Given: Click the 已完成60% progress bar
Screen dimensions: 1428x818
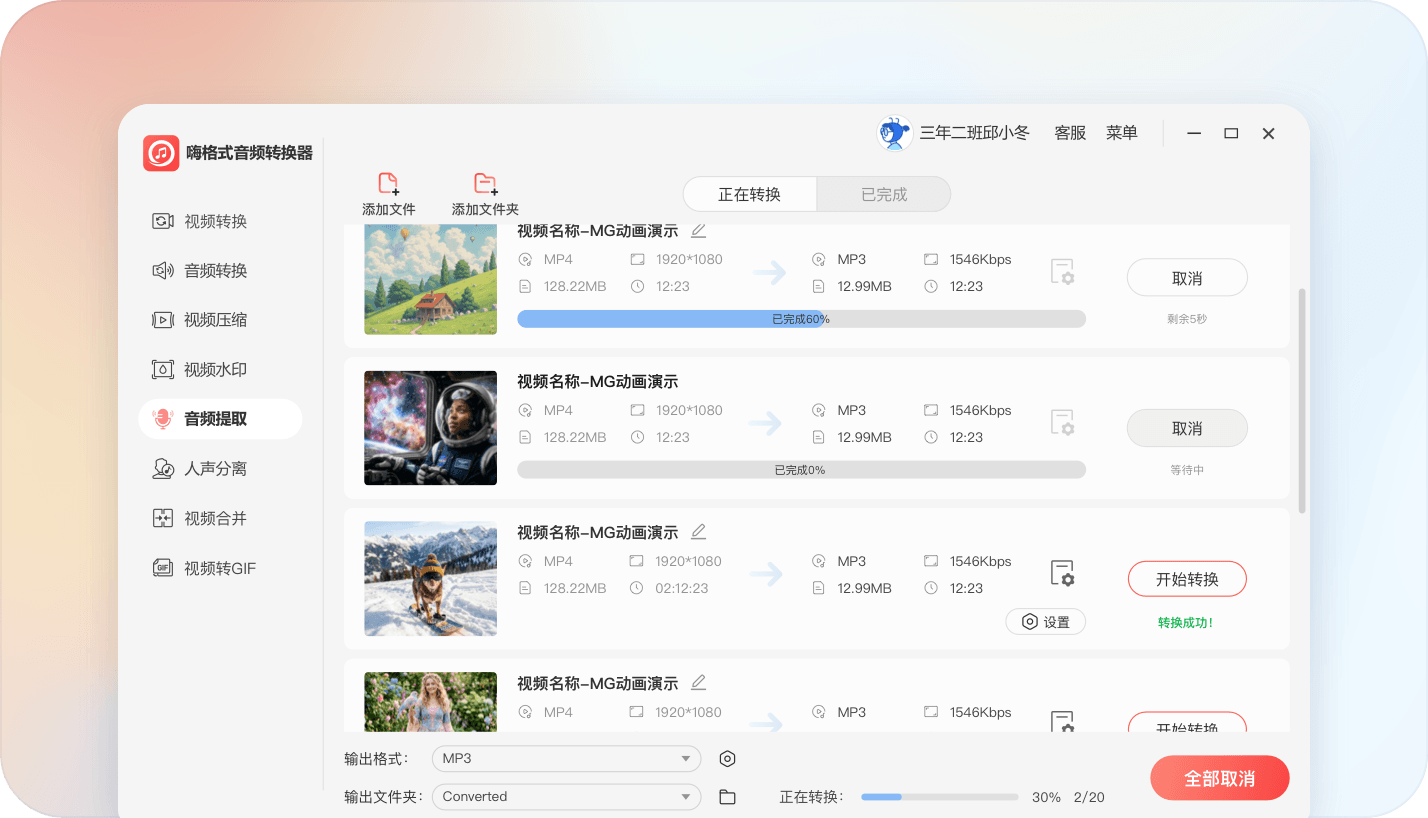Looking at the screenshot, I should 801,319.
